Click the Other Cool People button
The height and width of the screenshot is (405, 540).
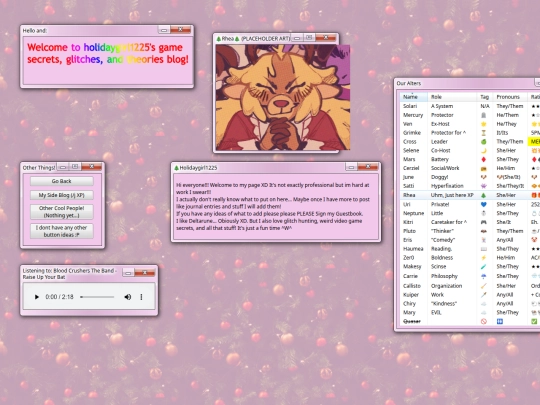[x=62, y=212]
